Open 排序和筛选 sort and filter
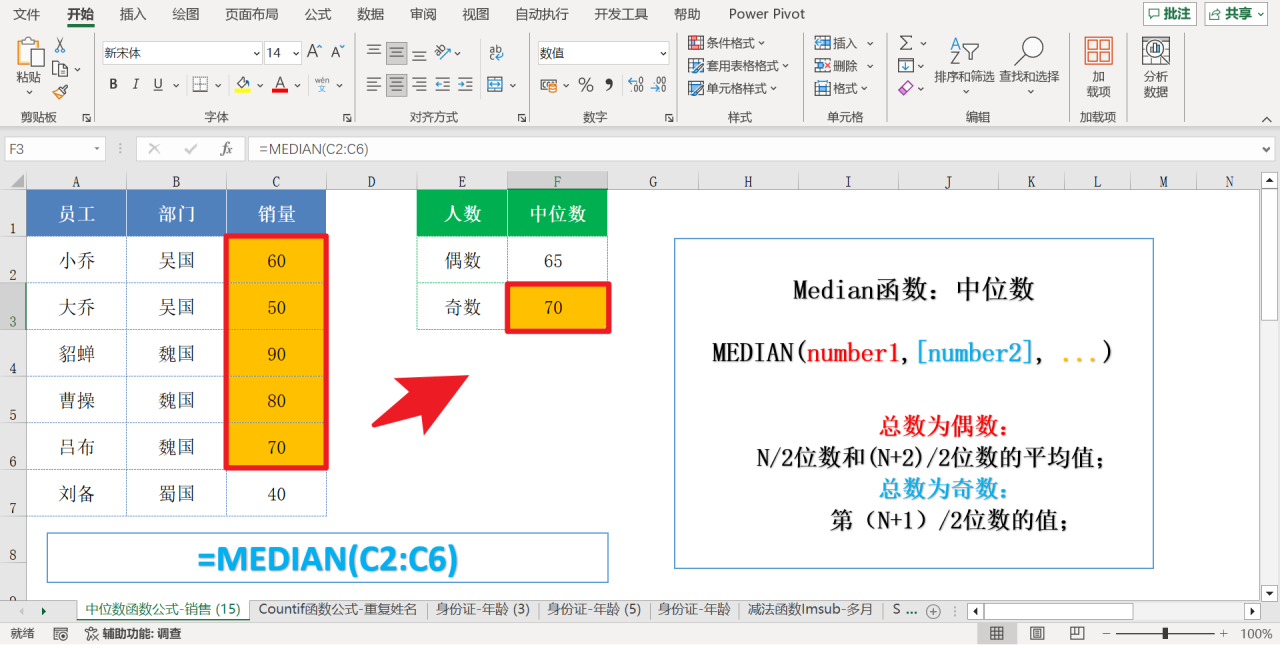The image size is (1280, 645). (x=964, y=64)
